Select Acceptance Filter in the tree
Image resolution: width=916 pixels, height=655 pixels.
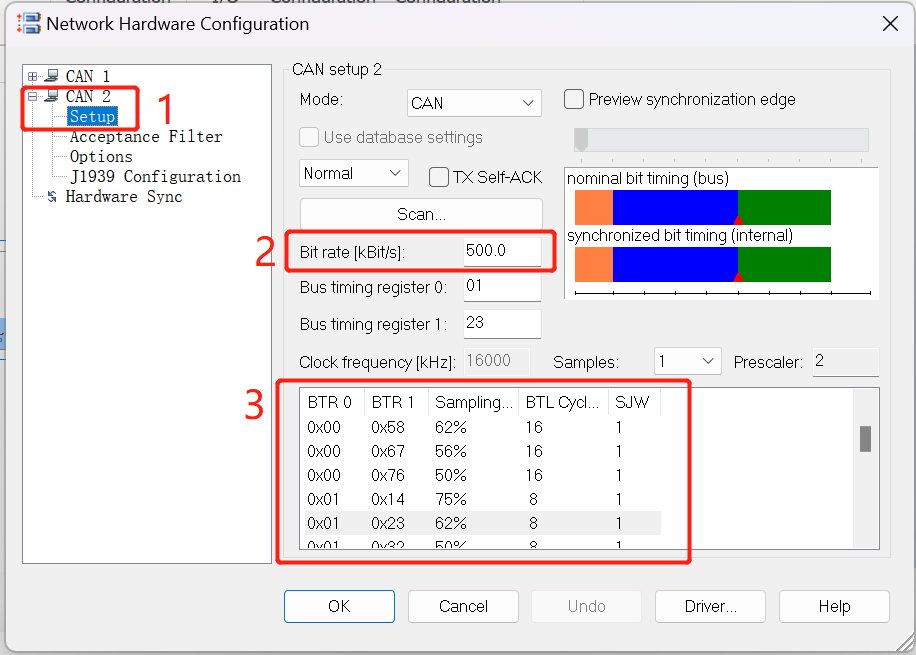click(146, 137)
